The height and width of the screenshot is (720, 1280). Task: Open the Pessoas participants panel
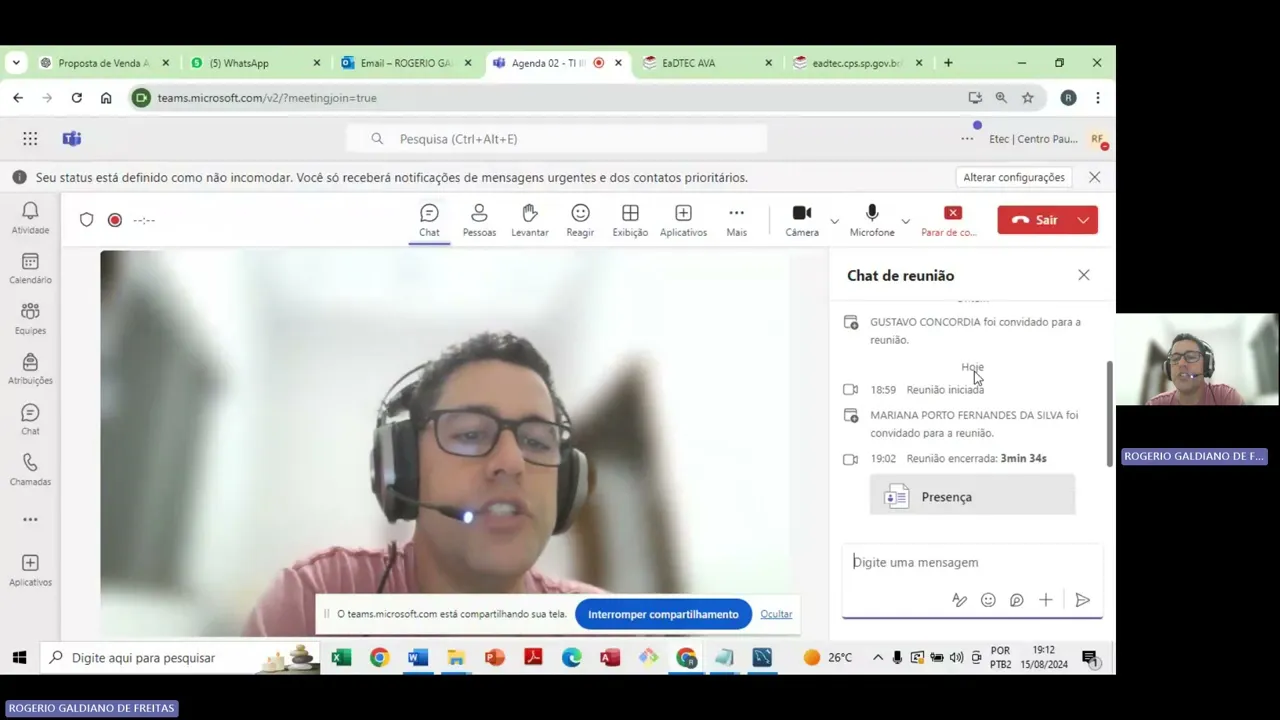click(x=479, y=220)
